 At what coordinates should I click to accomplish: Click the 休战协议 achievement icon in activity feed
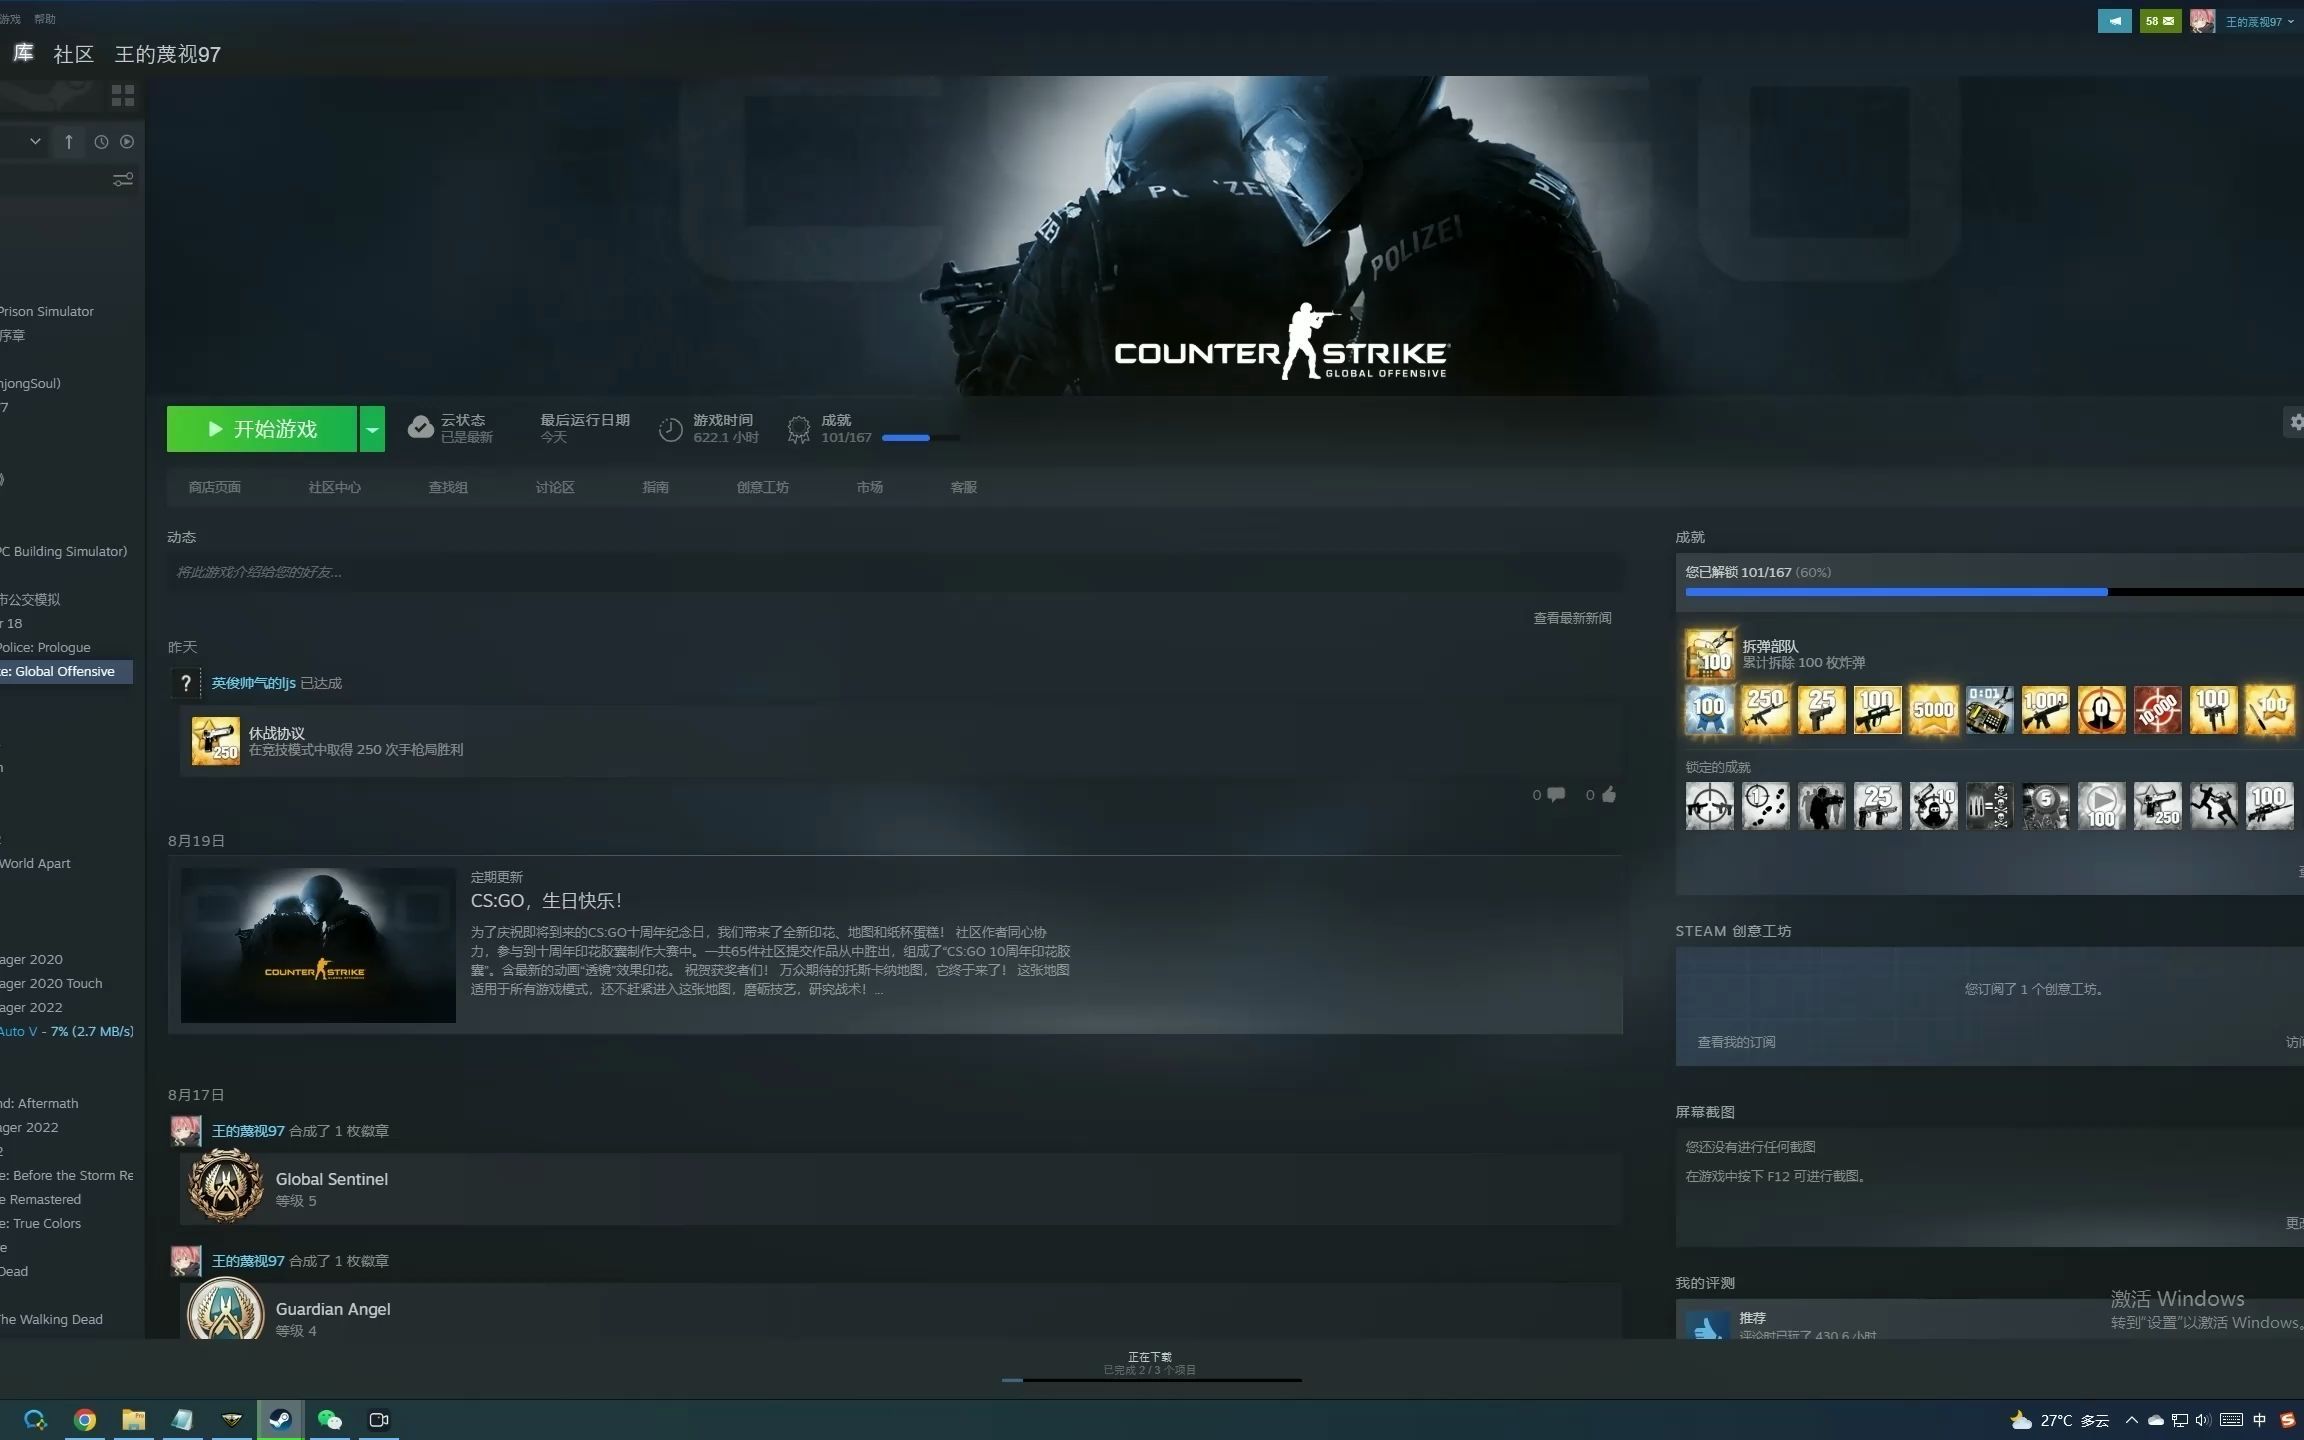tap(216, 741)
